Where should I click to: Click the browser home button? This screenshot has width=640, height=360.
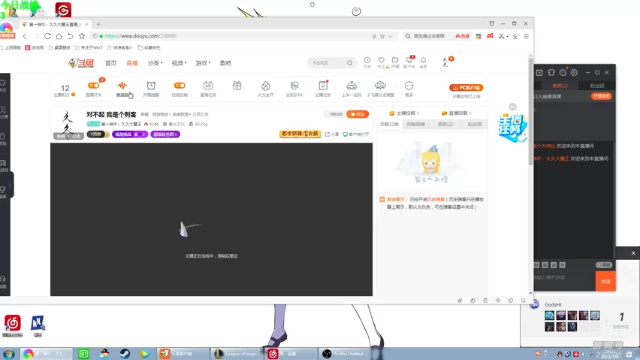pyautogui.click(x=59, y=36)
